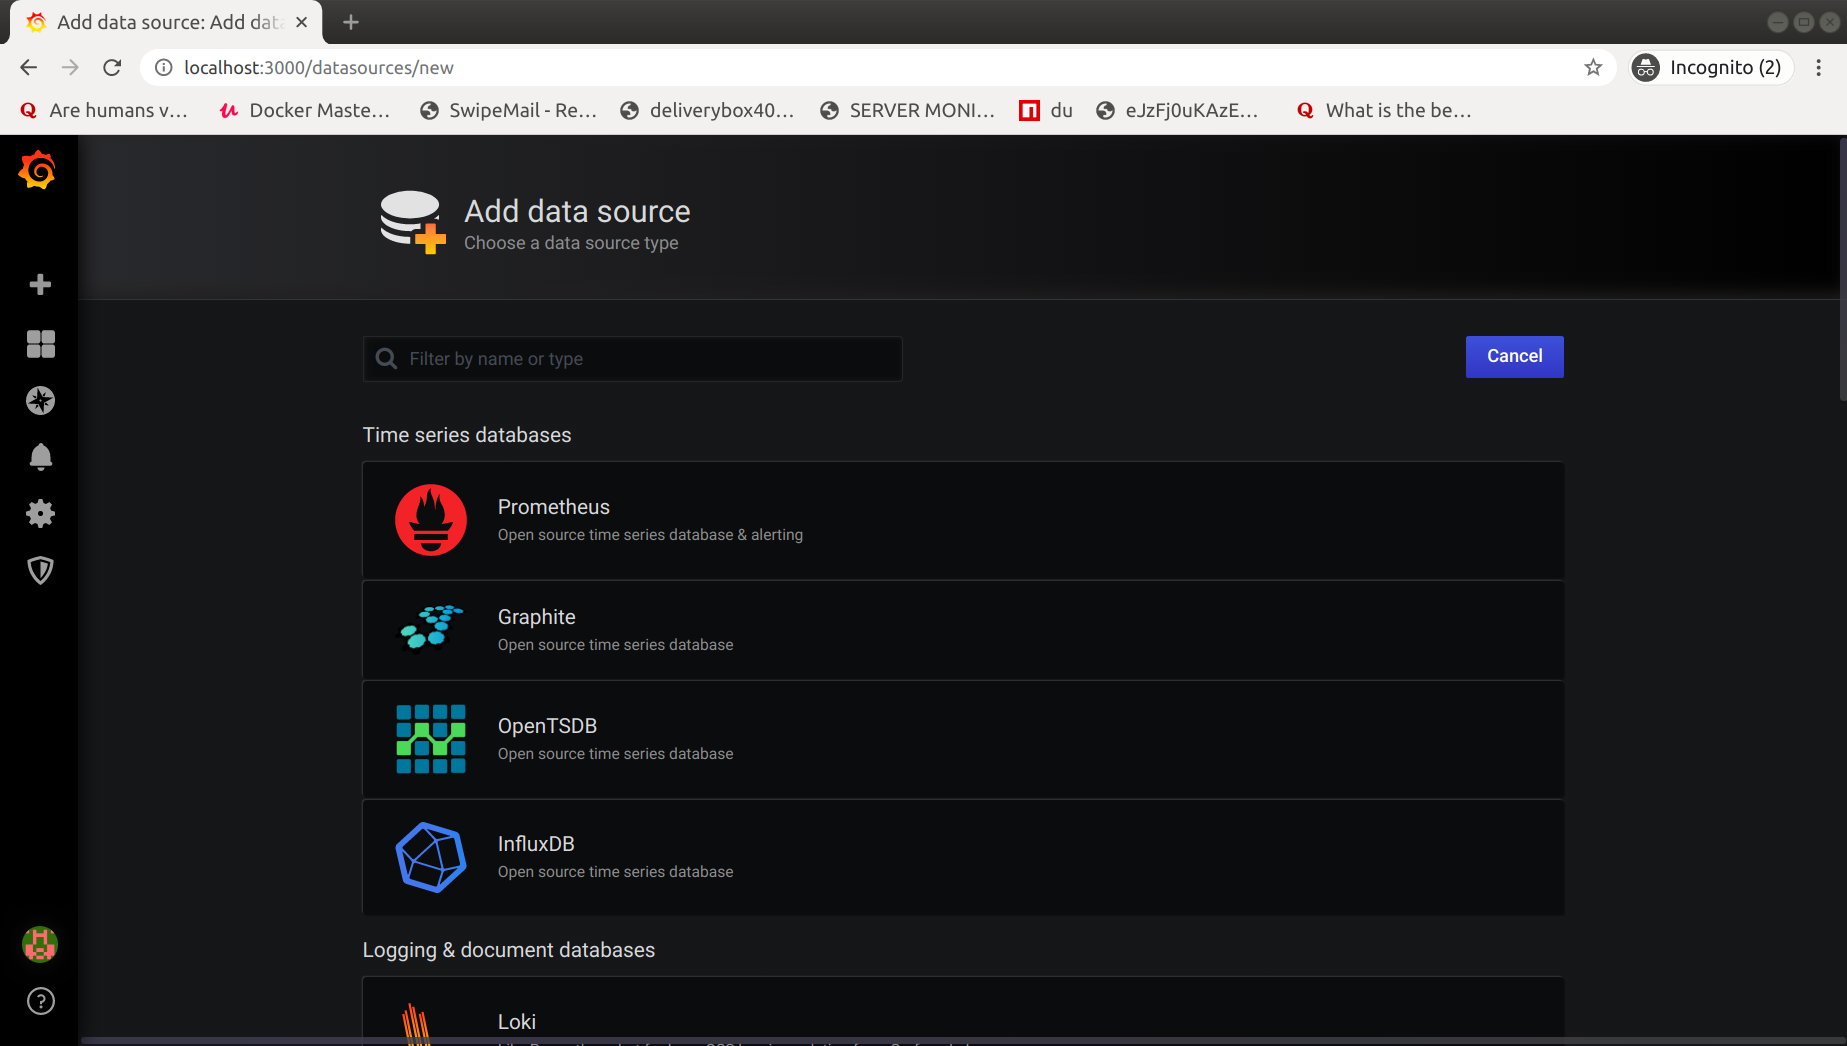Click the 'Time series databases' heading
Viewport: 1847px width, 1046px height.
pyautogui.click(x=467, y=435)
